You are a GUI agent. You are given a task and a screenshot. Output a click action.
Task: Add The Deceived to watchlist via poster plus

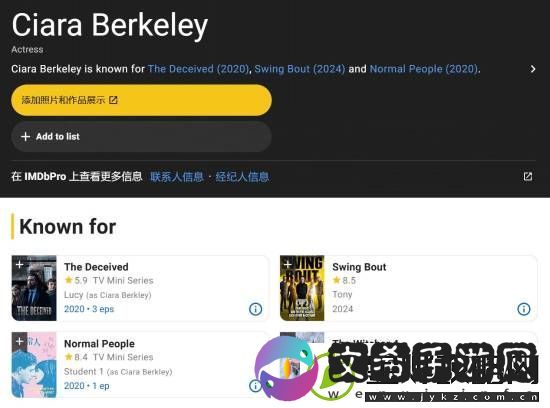(x=20, y=264)
